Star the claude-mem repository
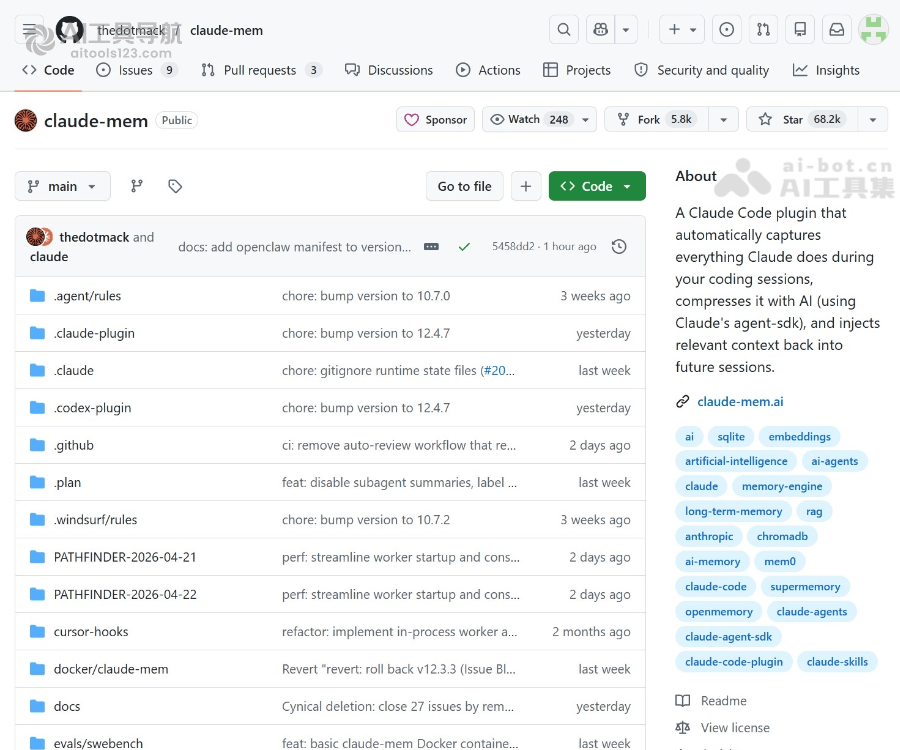 coord(802,119)
